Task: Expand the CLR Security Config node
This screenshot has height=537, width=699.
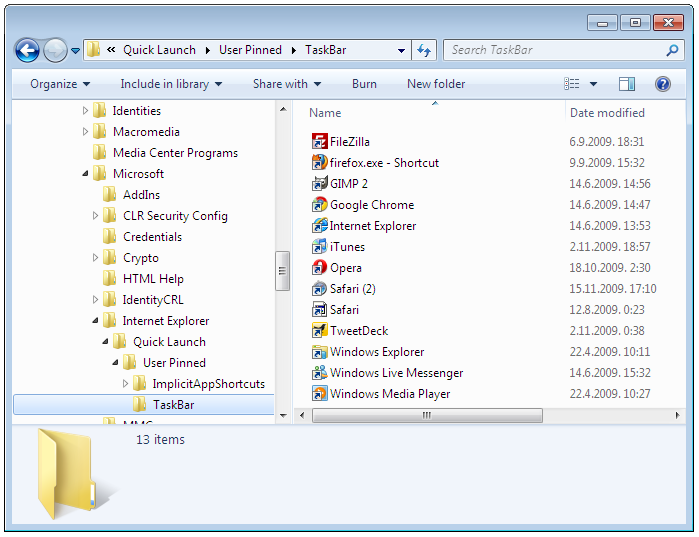Action: click(95, 216)
